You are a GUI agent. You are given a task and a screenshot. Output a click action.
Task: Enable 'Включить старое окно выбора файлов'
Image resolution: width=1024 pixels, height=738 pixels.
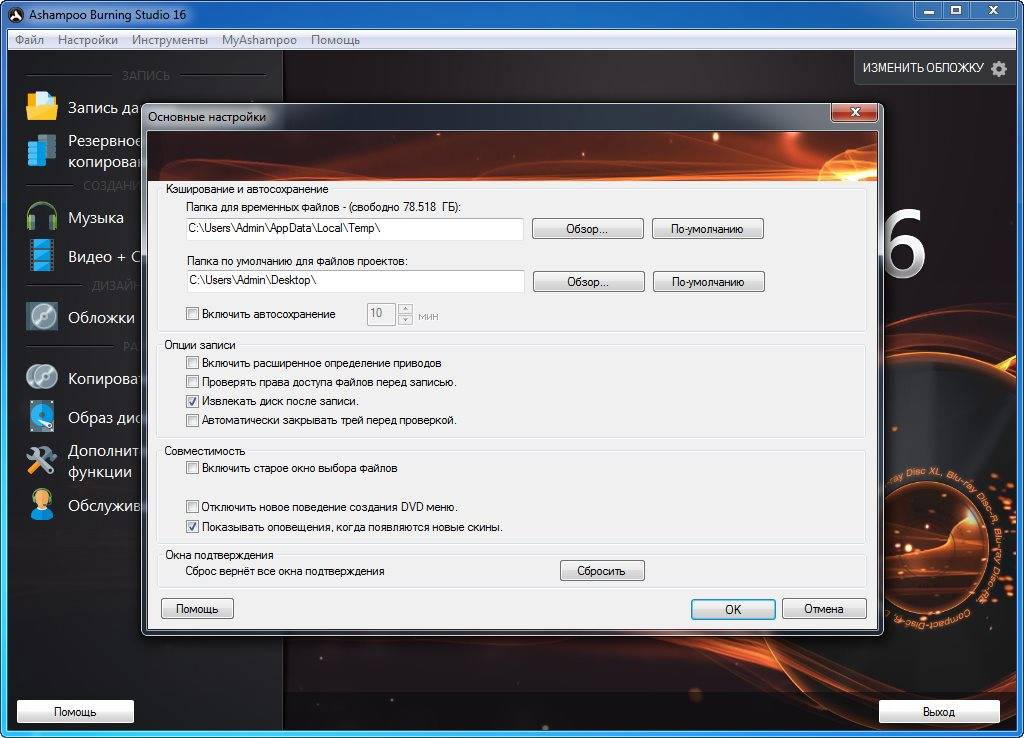pos(192,468)
